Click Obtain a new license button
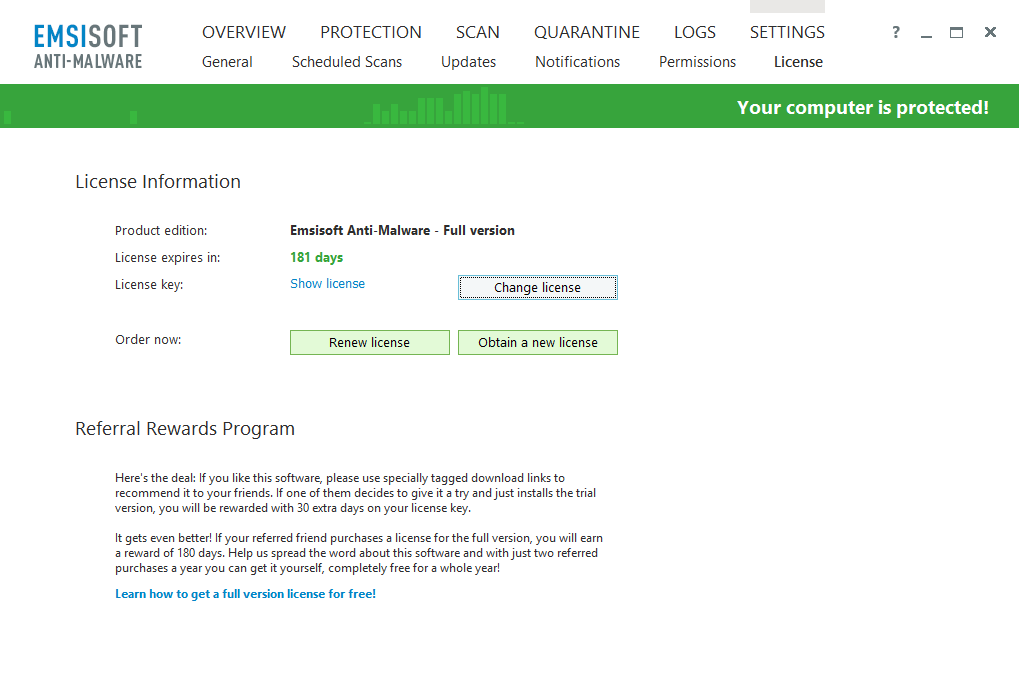The image size is (1019, 684). (537, 342)
